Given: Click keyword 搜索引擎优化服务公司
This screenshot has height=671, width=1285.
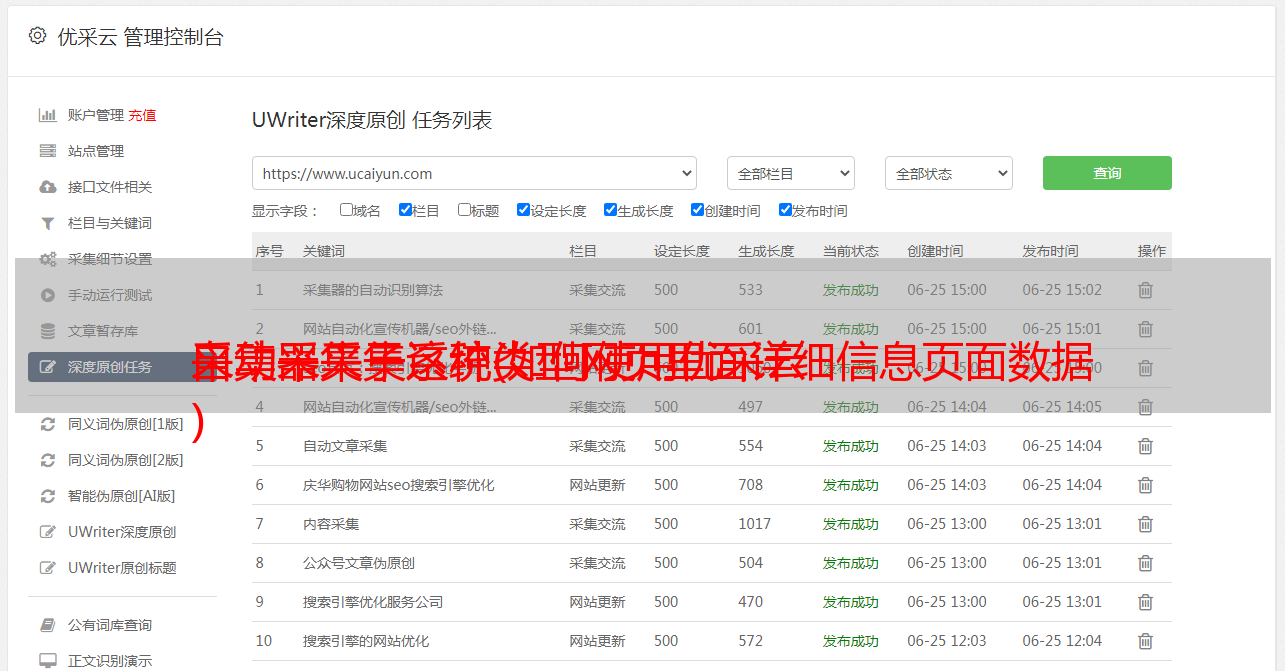Looking at the screenshot, I should pyautogui.click(x=373, y=602).
